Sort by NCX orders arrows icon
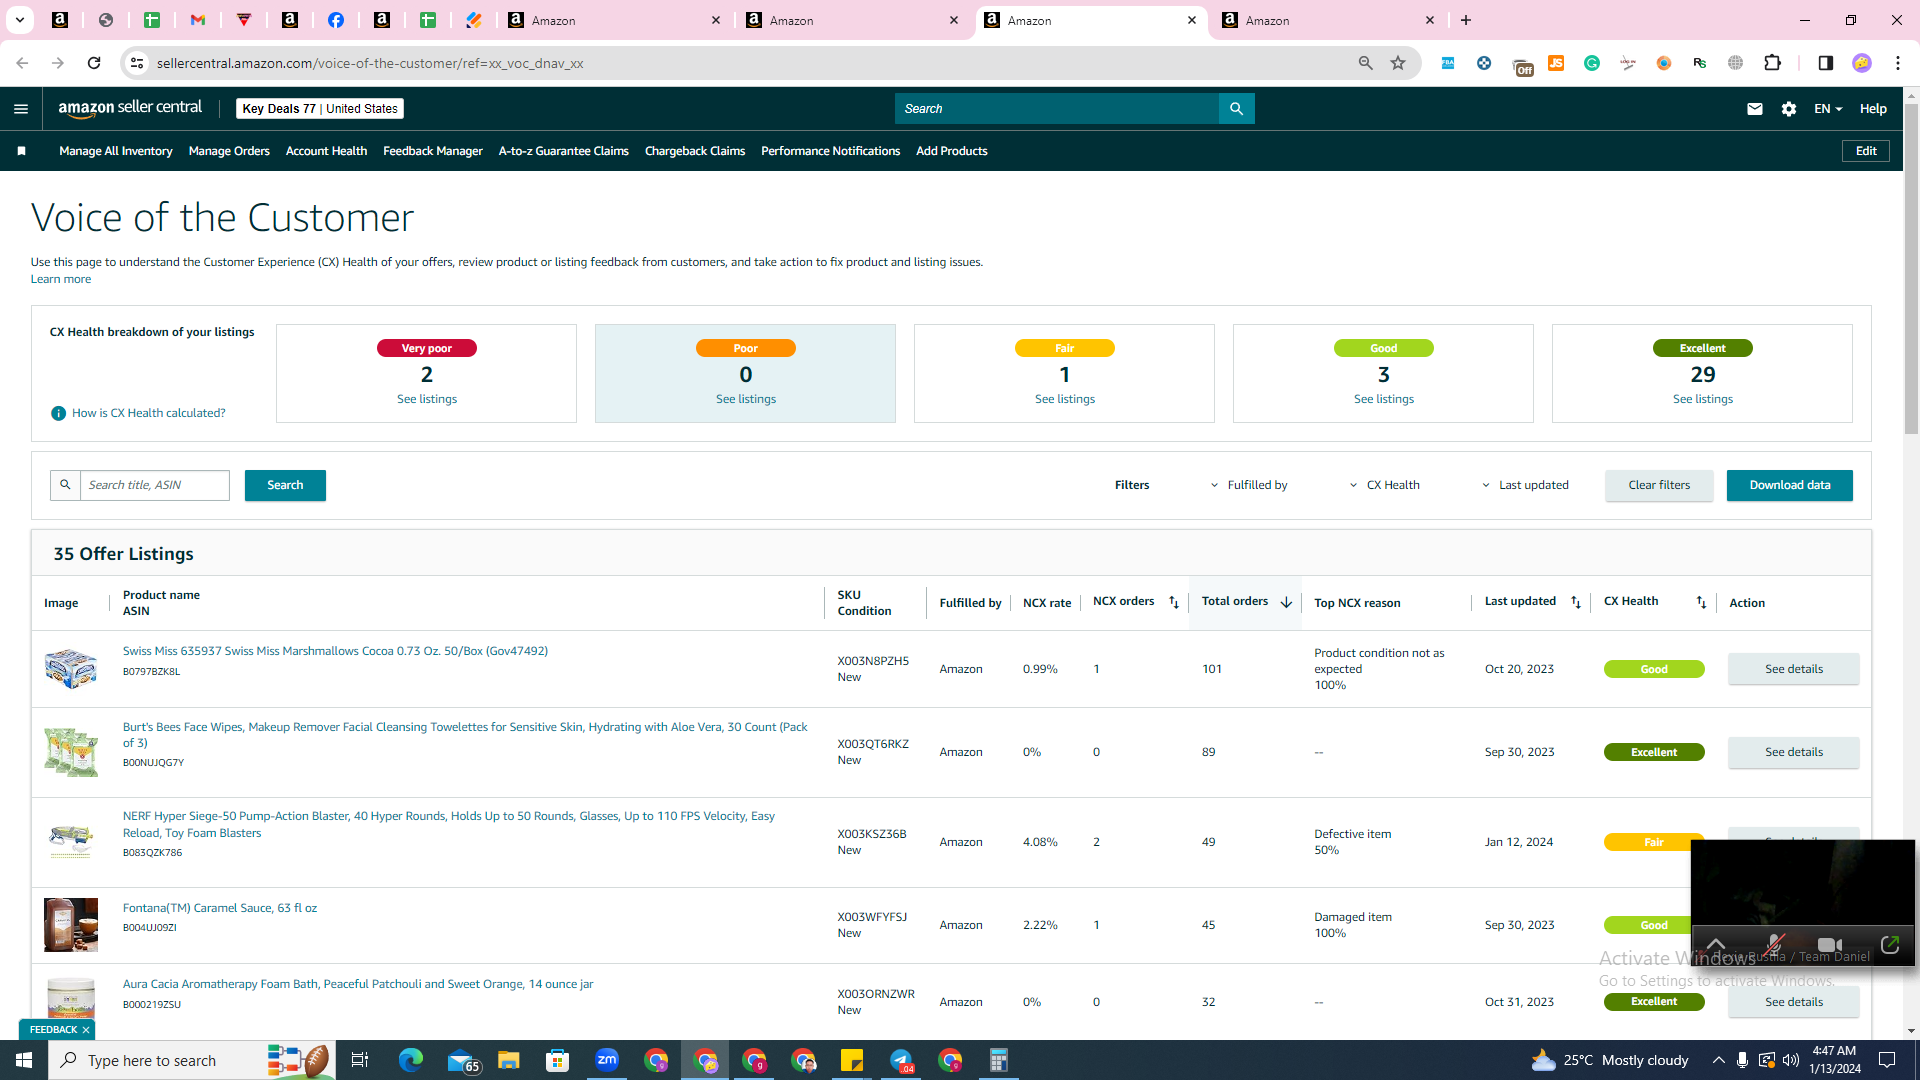The height and width of the screenshot is (1080, 1920). tap(1174, 602)
